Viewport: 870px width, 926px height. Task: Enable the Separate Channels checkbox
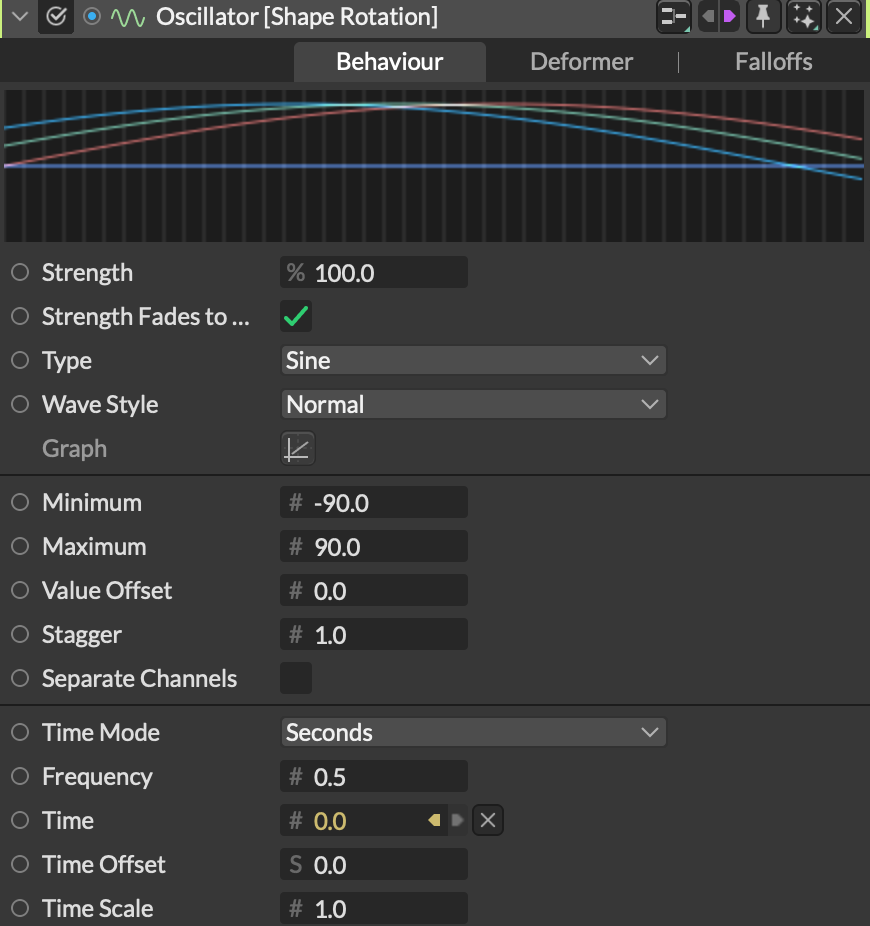pos(296,678)
